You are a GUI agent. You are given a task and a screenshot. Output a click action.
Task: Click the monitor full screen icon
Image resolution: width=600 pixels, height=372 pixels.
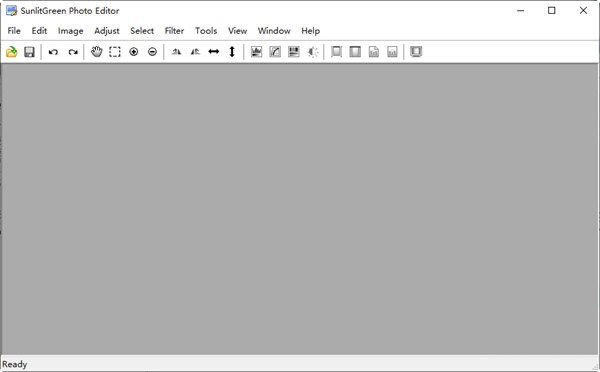[x=416, y=52]
